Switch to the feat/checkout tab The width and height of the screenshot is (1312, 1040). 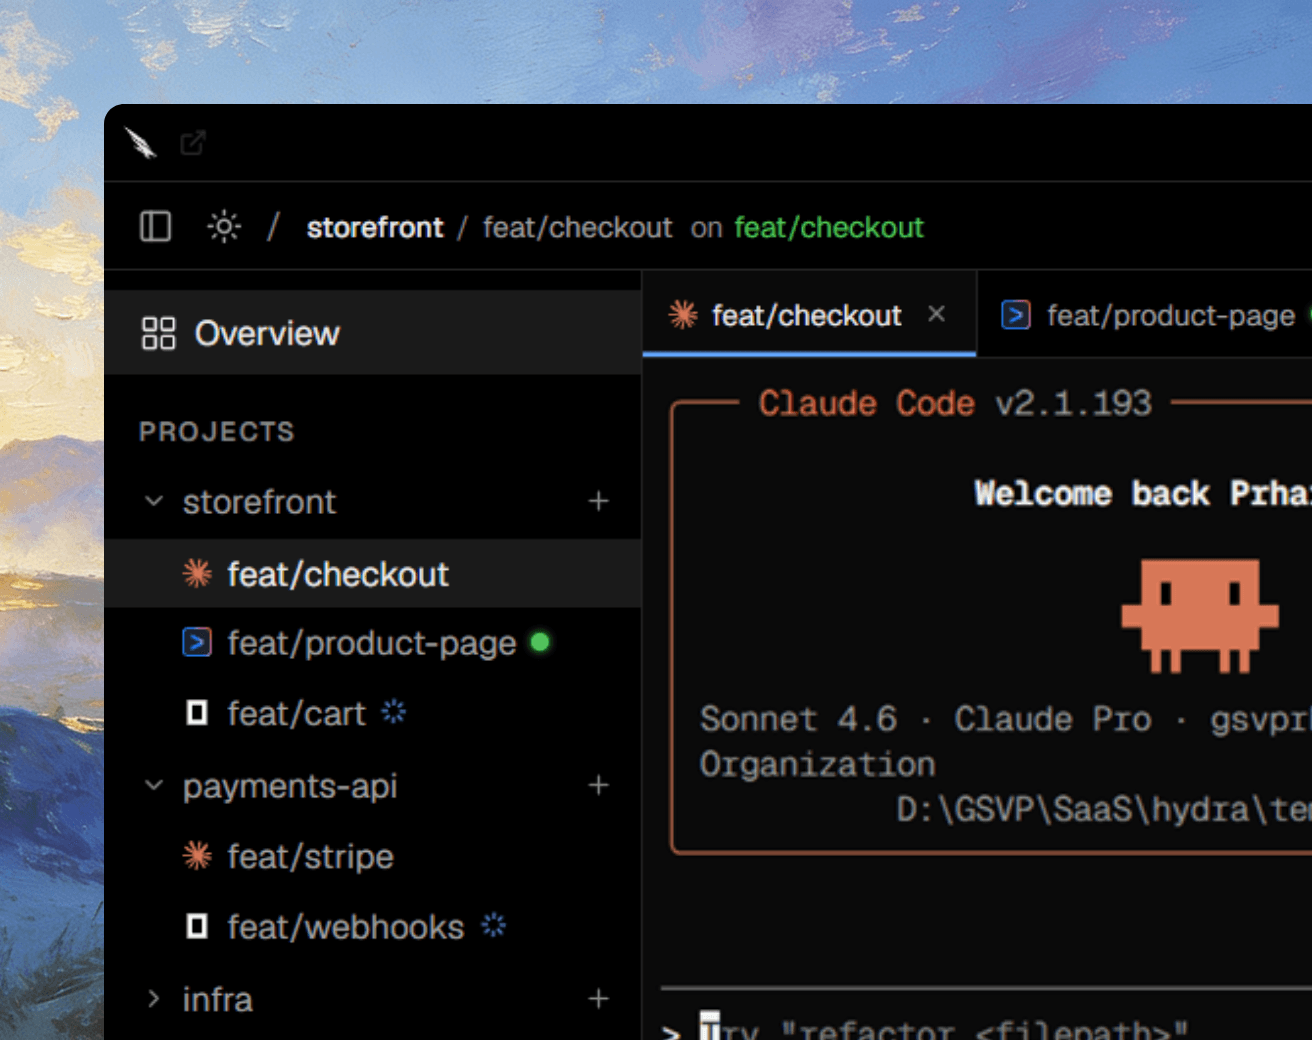click(x=809, y=315)
